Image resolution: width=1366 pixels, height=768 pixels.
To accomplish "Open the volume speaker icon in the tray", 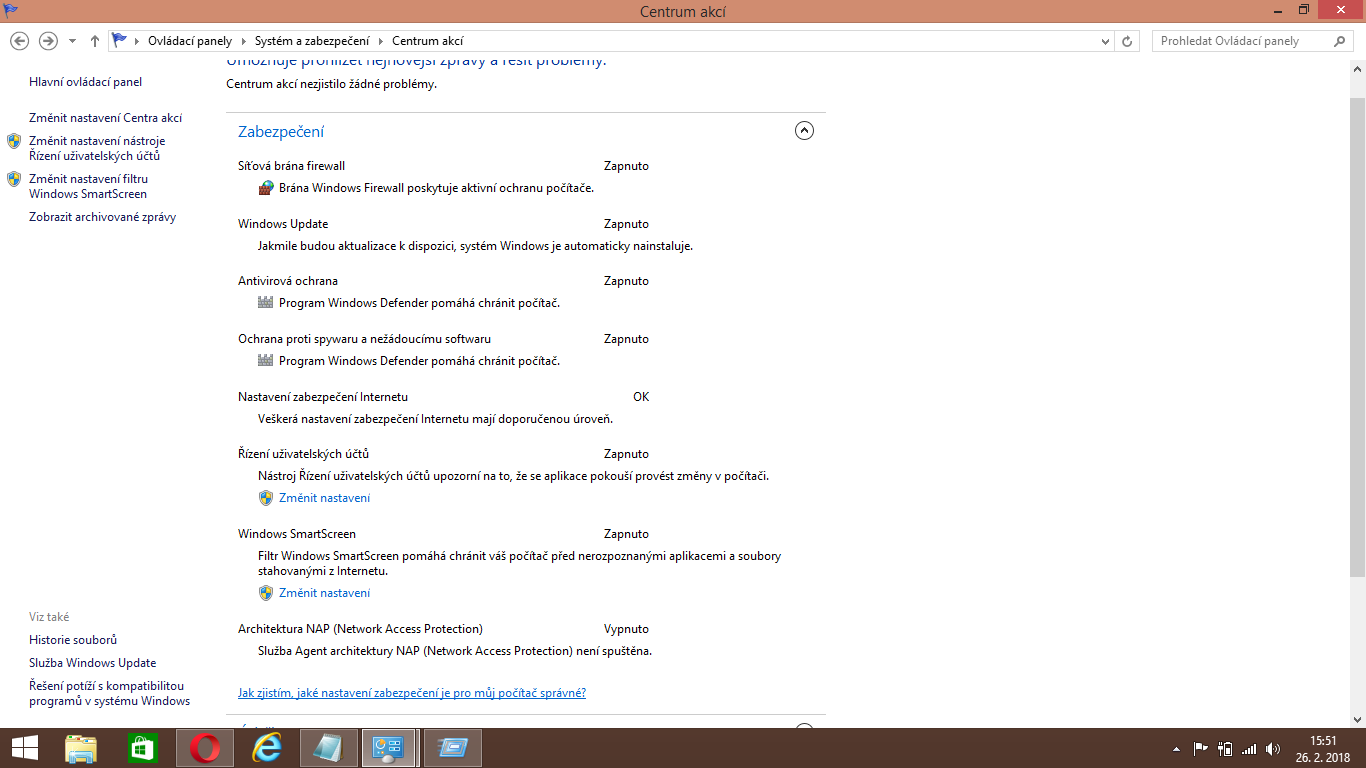I will (x=1273, y=748).
